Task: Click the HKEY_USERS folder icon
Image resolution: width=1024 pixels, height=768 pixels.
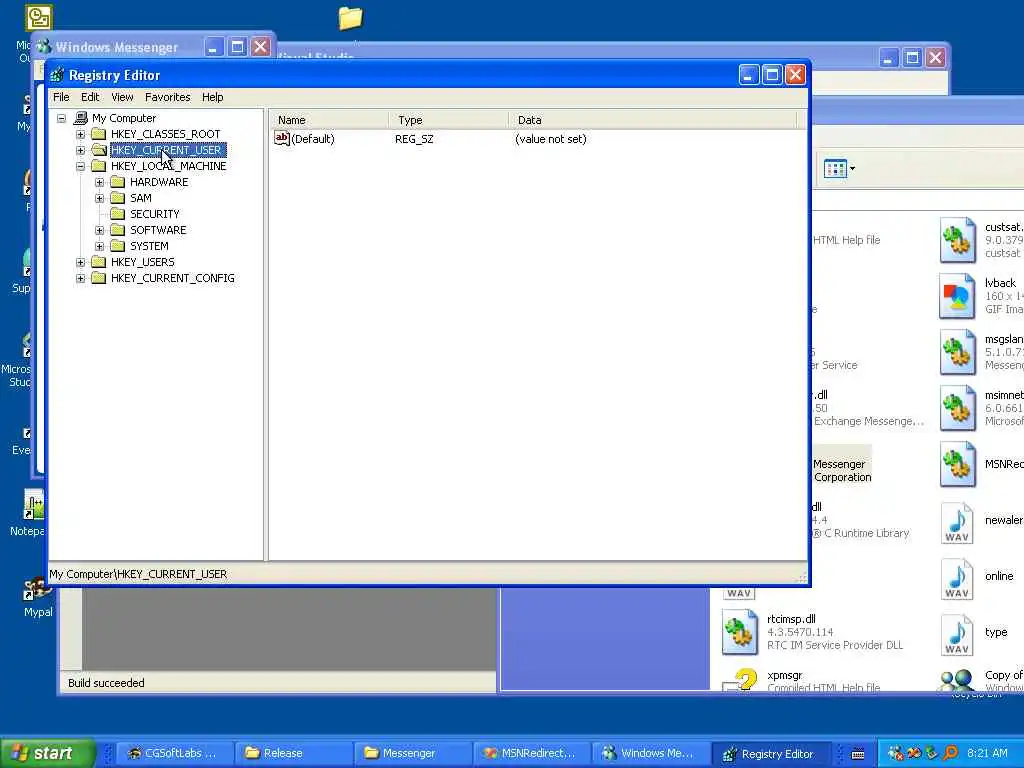Action: point(99,262)
